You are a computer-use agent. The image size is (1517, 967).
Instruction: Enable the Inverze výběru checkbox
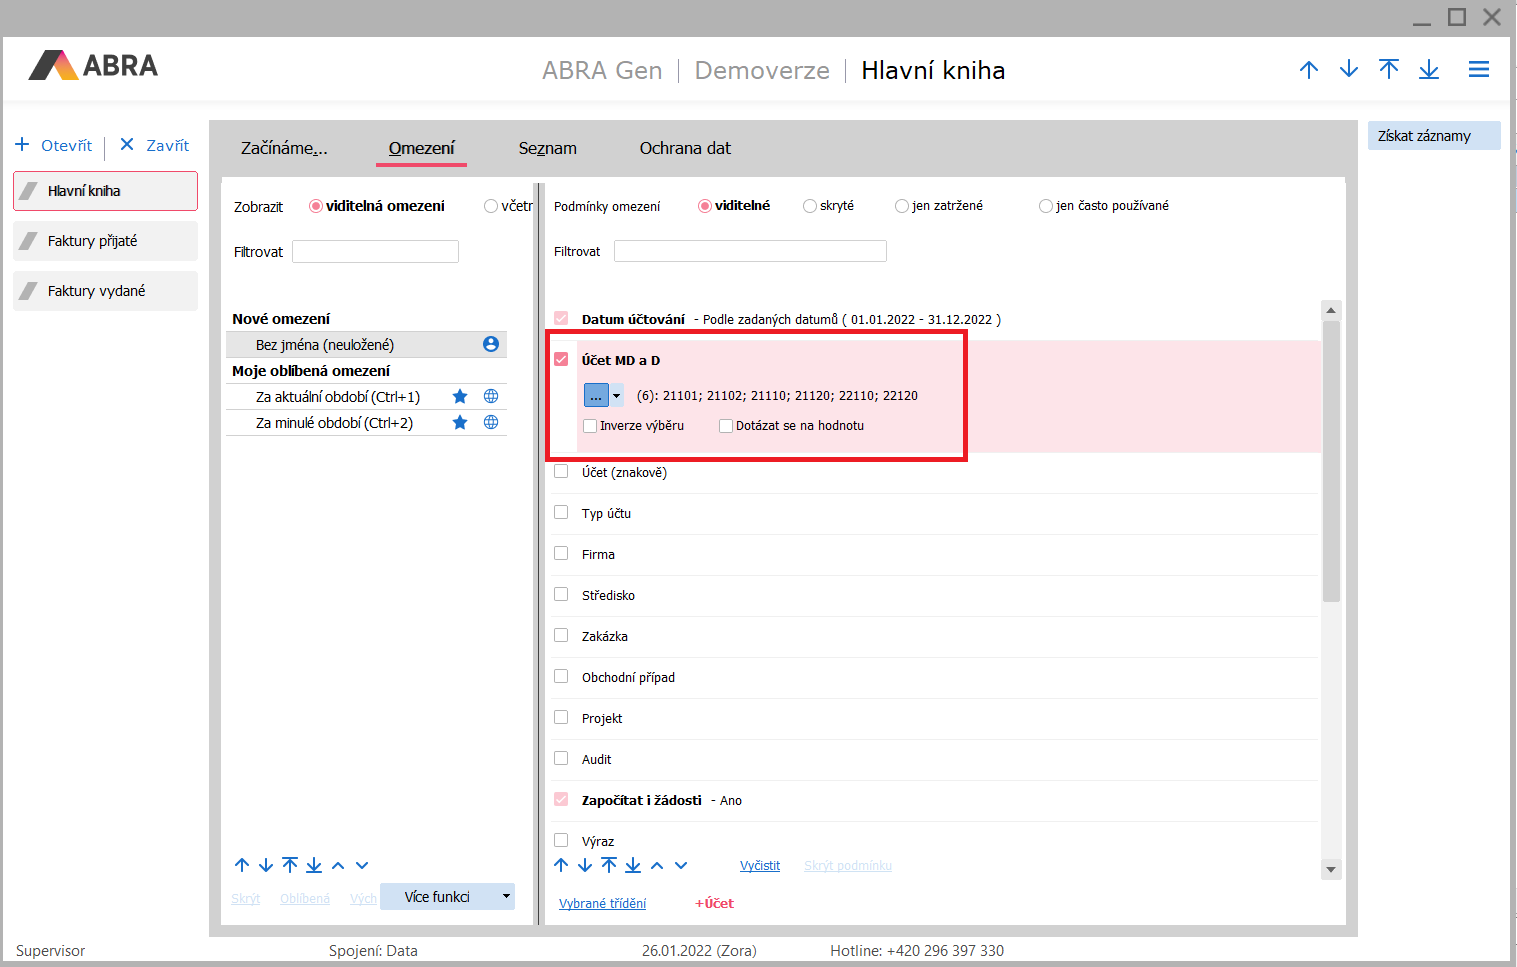pos(590,426)
